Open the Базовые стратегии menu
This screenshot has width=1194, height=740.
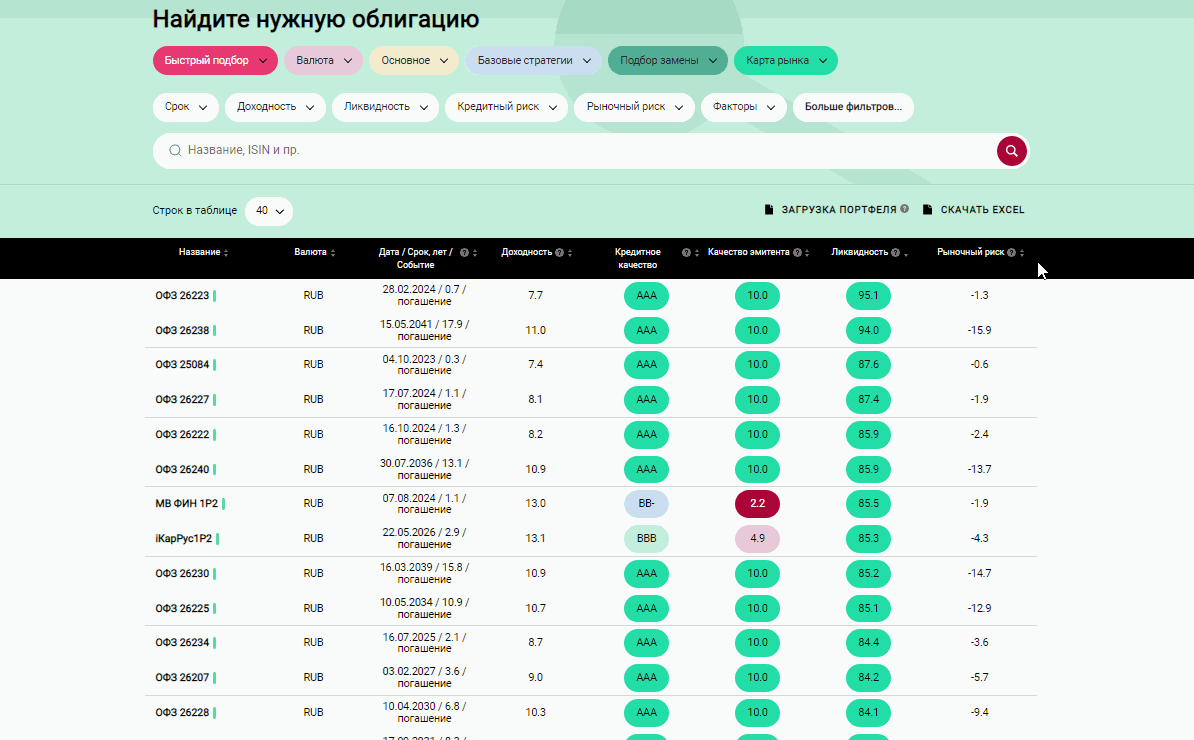[533, 61]
